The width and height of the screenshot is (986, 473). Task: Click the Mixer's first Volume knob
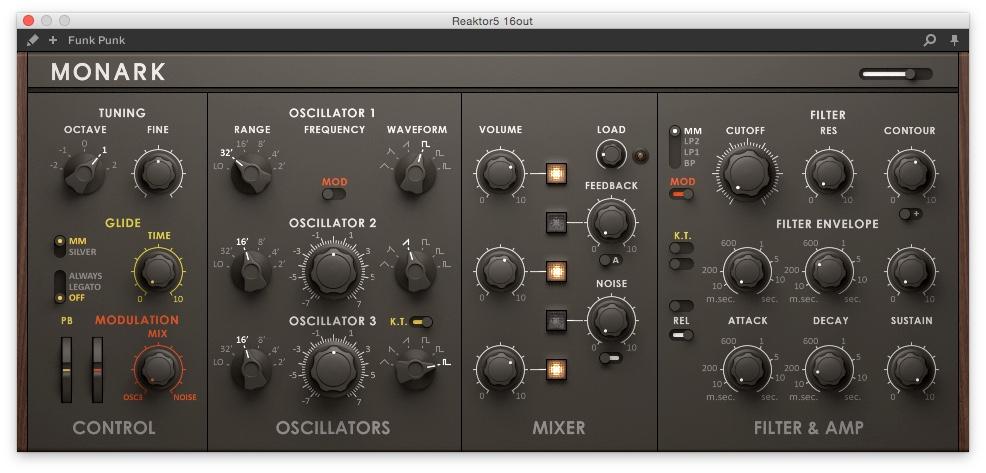[x=501, y=173]
